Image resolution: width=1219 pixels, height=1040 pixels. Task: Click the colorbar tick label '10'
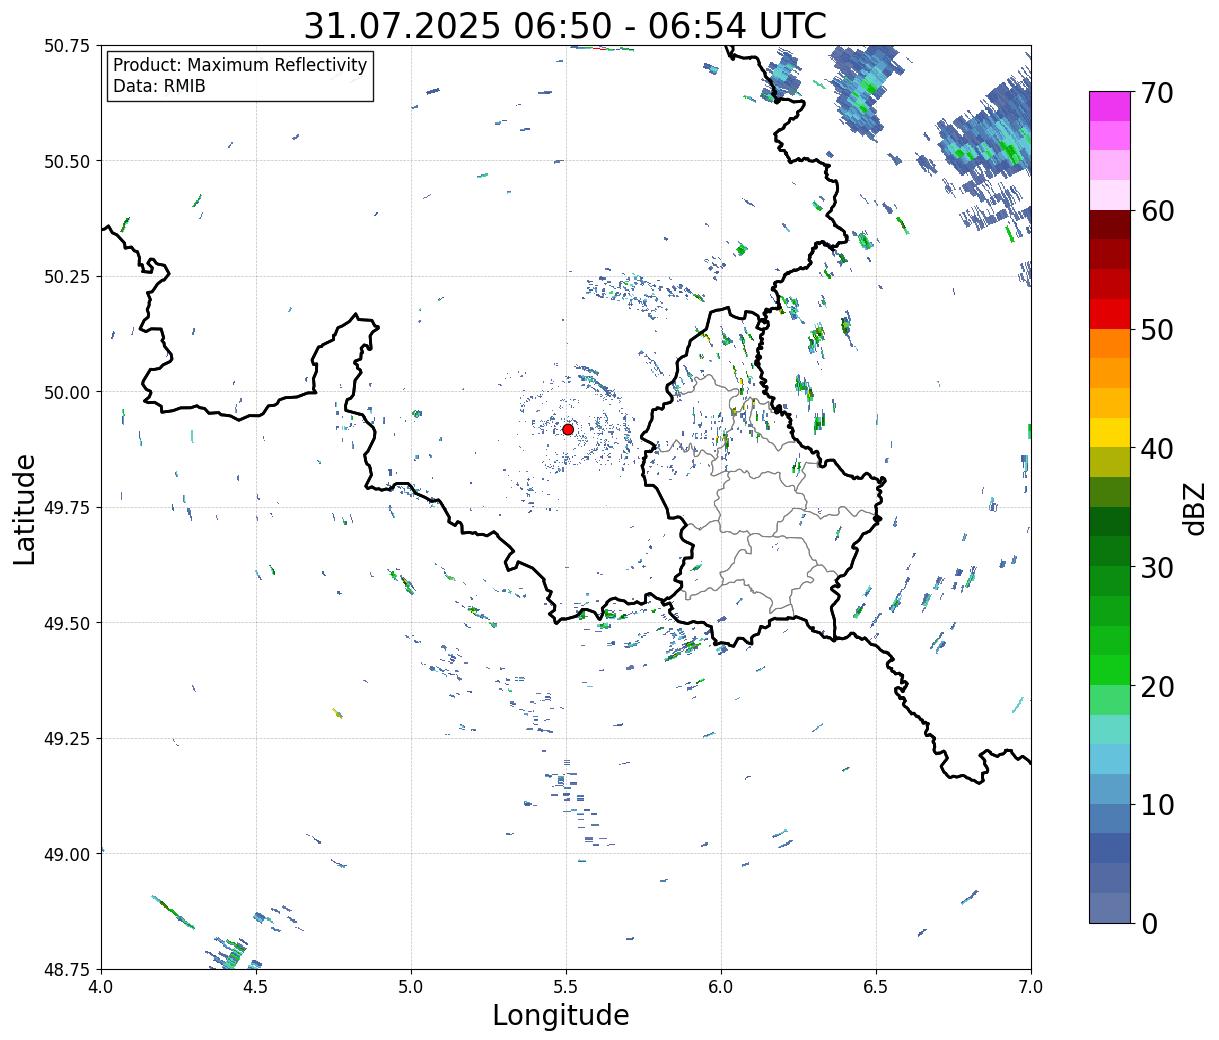[x=1156, y=804]
